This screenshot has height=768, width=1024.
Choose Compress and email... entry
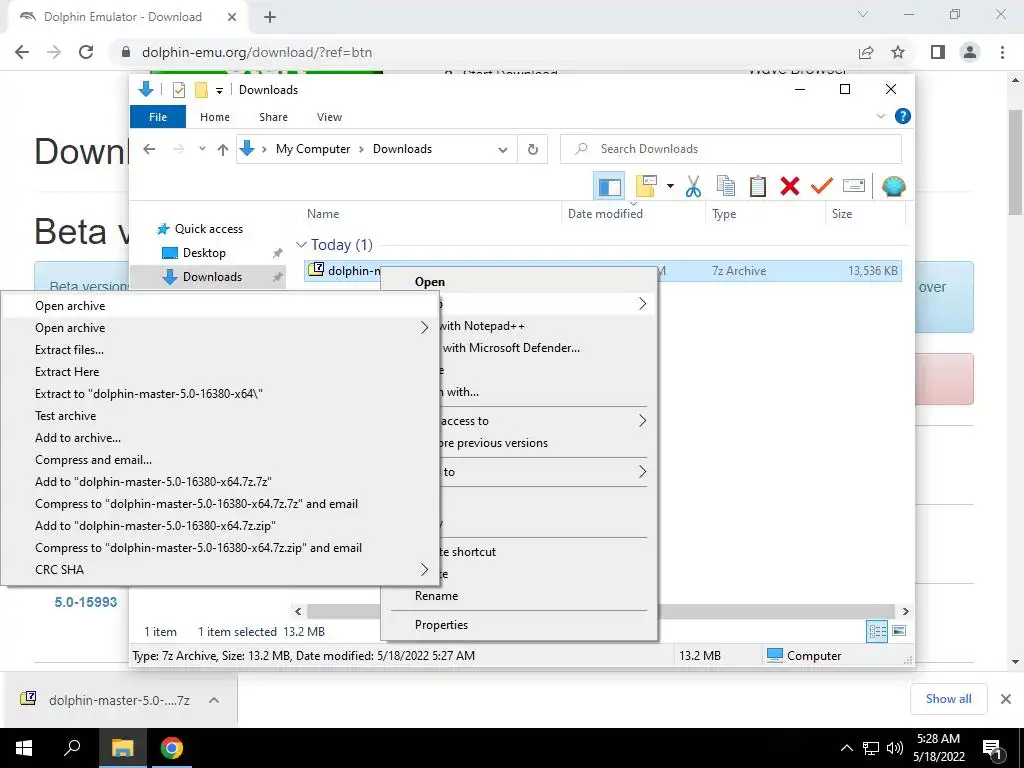point(93,460)
